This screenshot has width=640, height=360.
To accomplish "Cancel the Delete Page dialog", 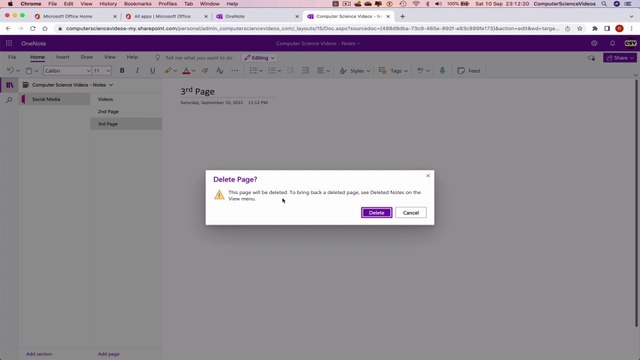I will click(411, 213).
